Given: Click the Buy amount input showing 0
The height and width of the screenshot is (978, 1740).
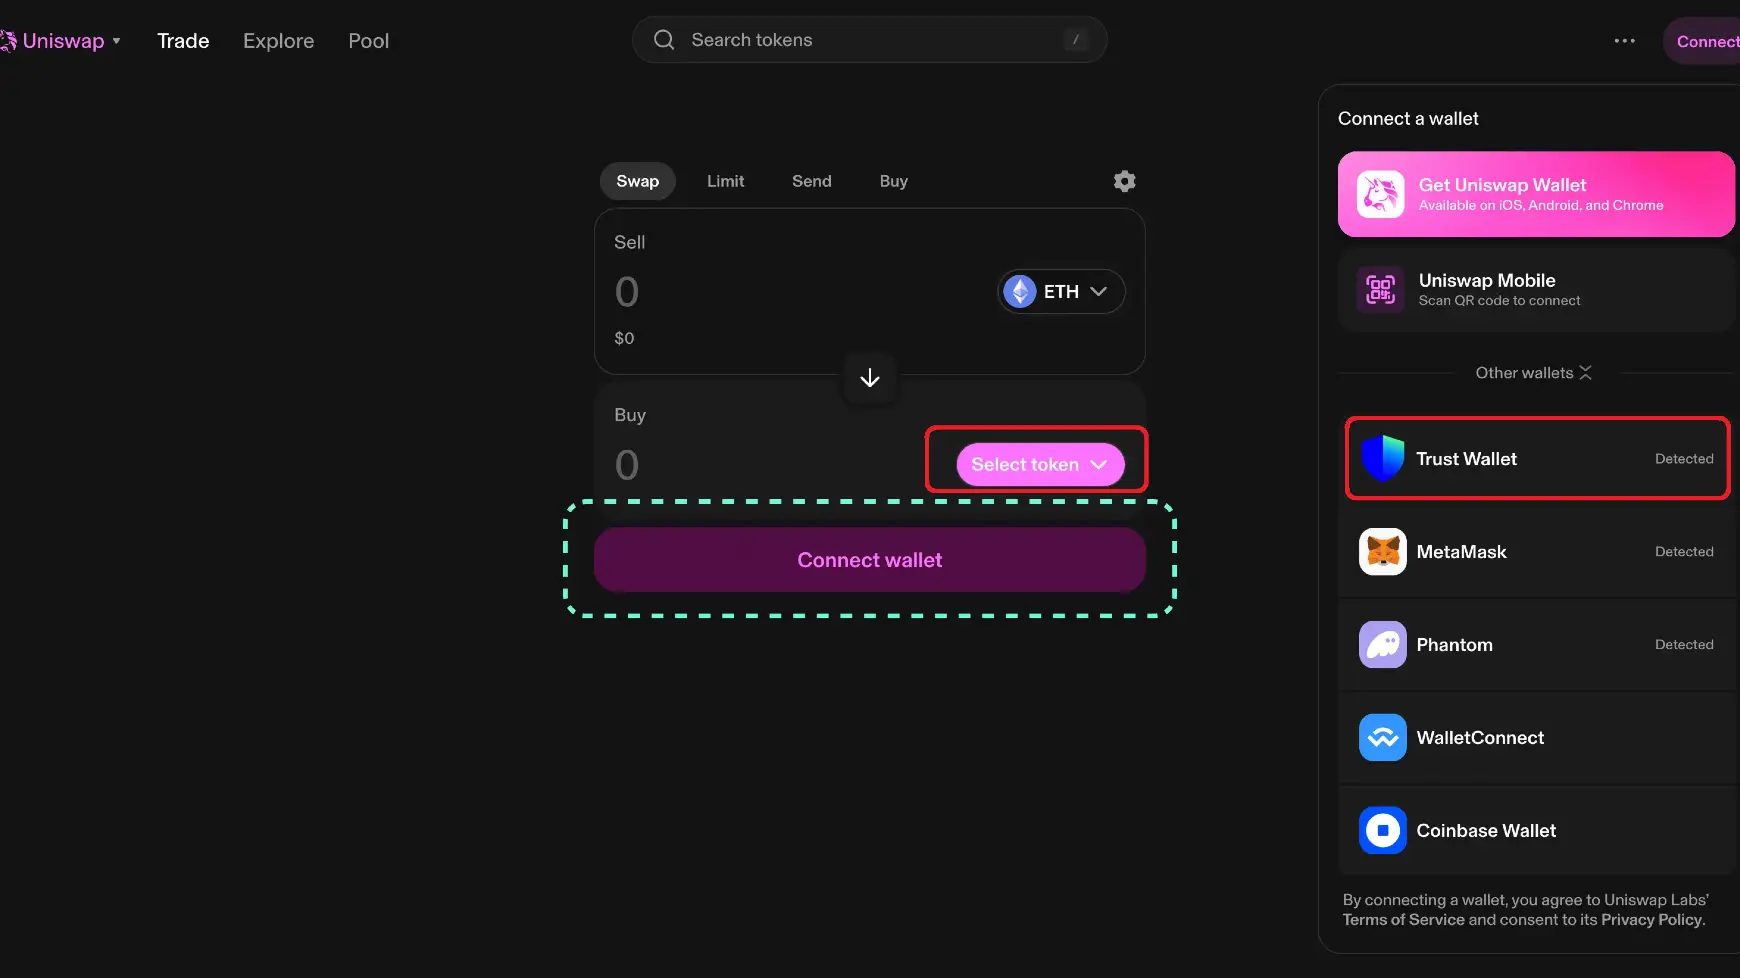Looking at the screenshot, I should [x=627, y=465].
